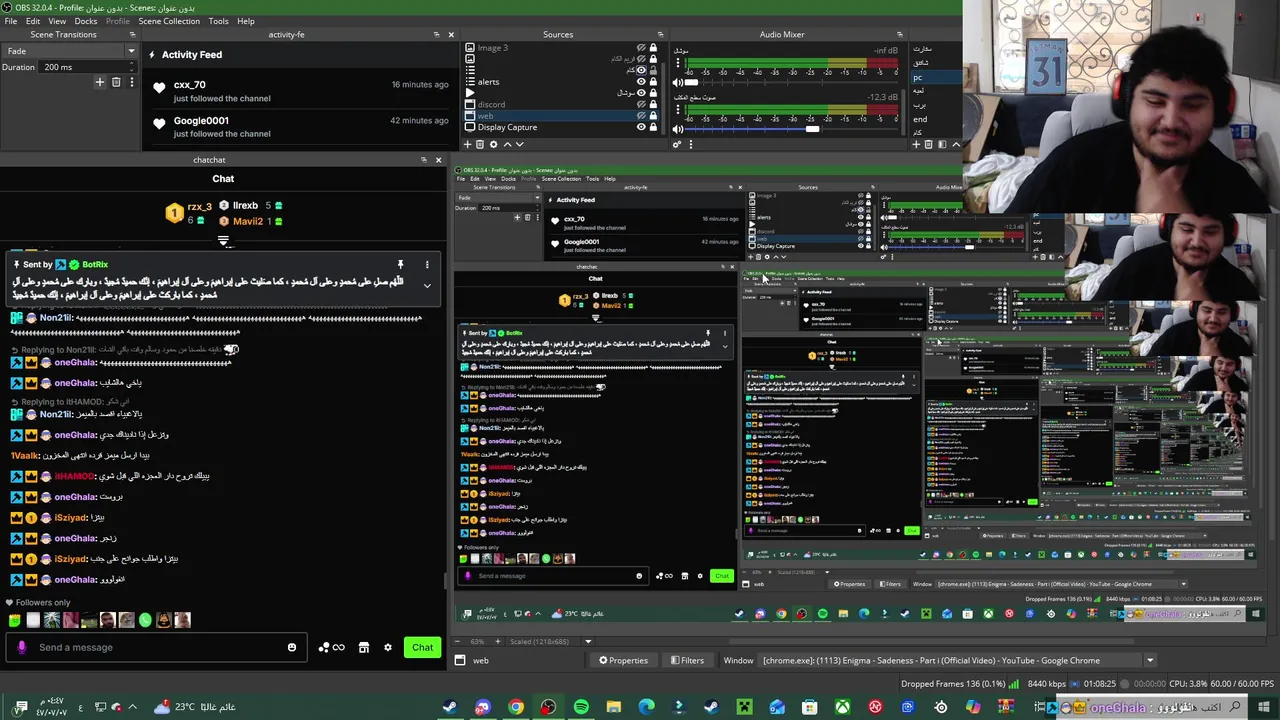Show the discord source
Viewport: 1280px width, 720px height.
coord(641,104)
